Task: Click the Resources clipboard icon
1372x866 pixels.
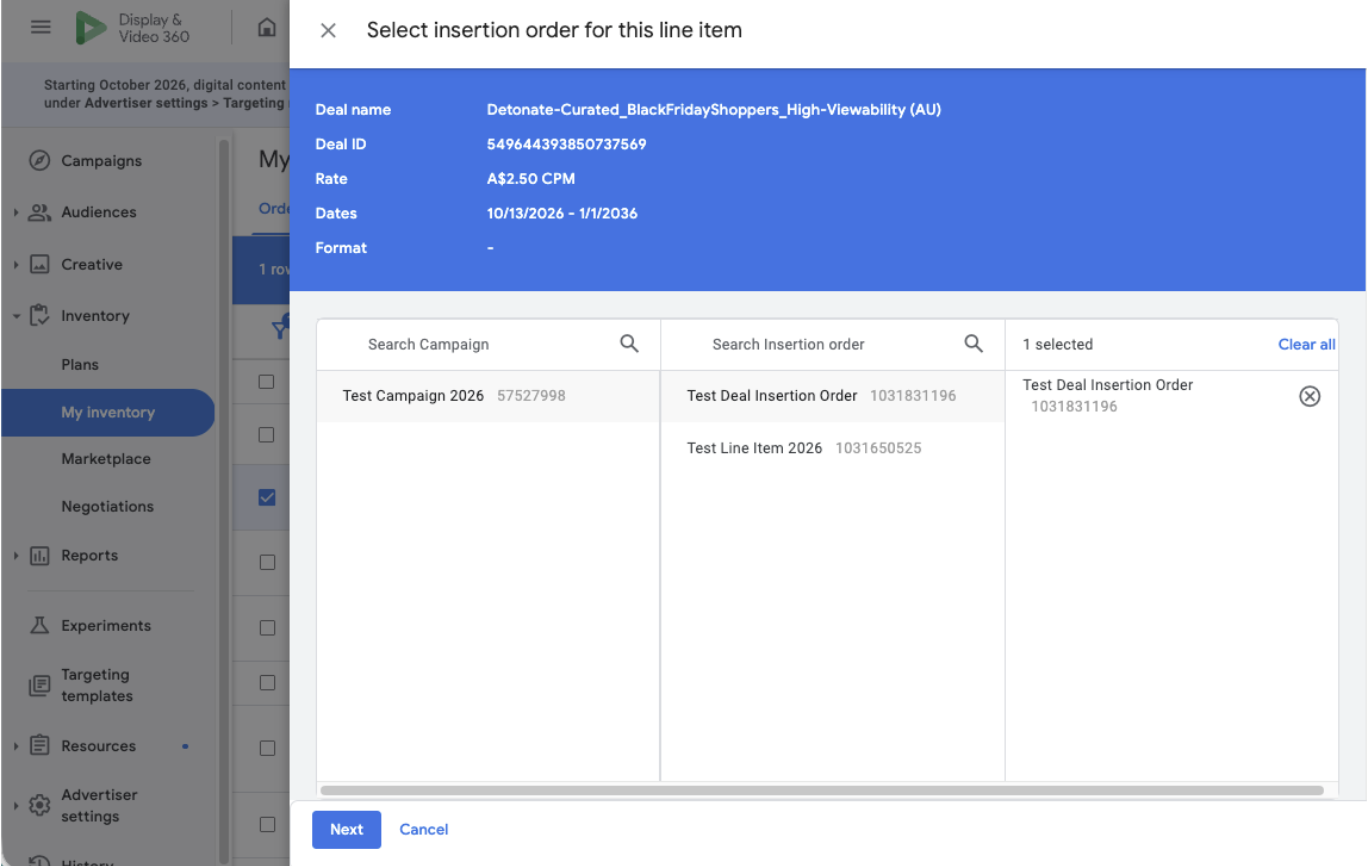Action: [x=40, y=746]
